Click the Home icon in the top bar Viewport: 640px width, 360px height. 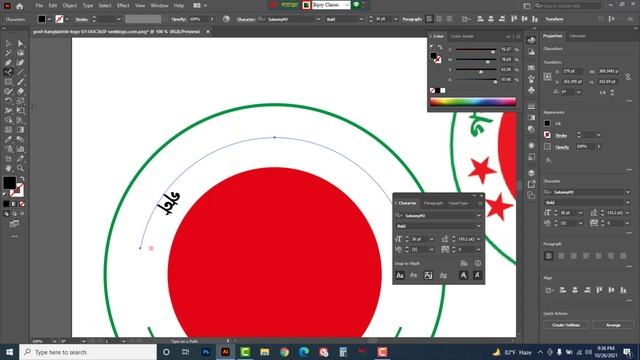tap(19, 6)
